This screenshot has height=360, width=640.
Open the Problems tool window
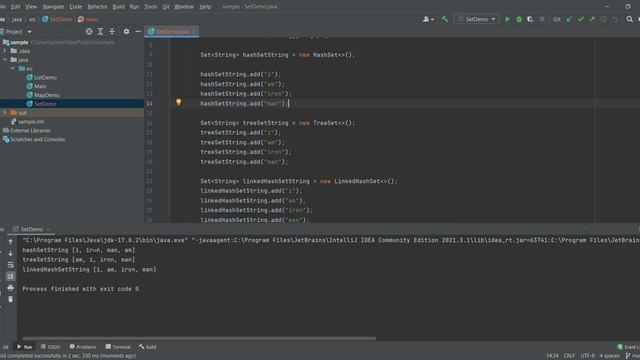(x=83, y=347)
